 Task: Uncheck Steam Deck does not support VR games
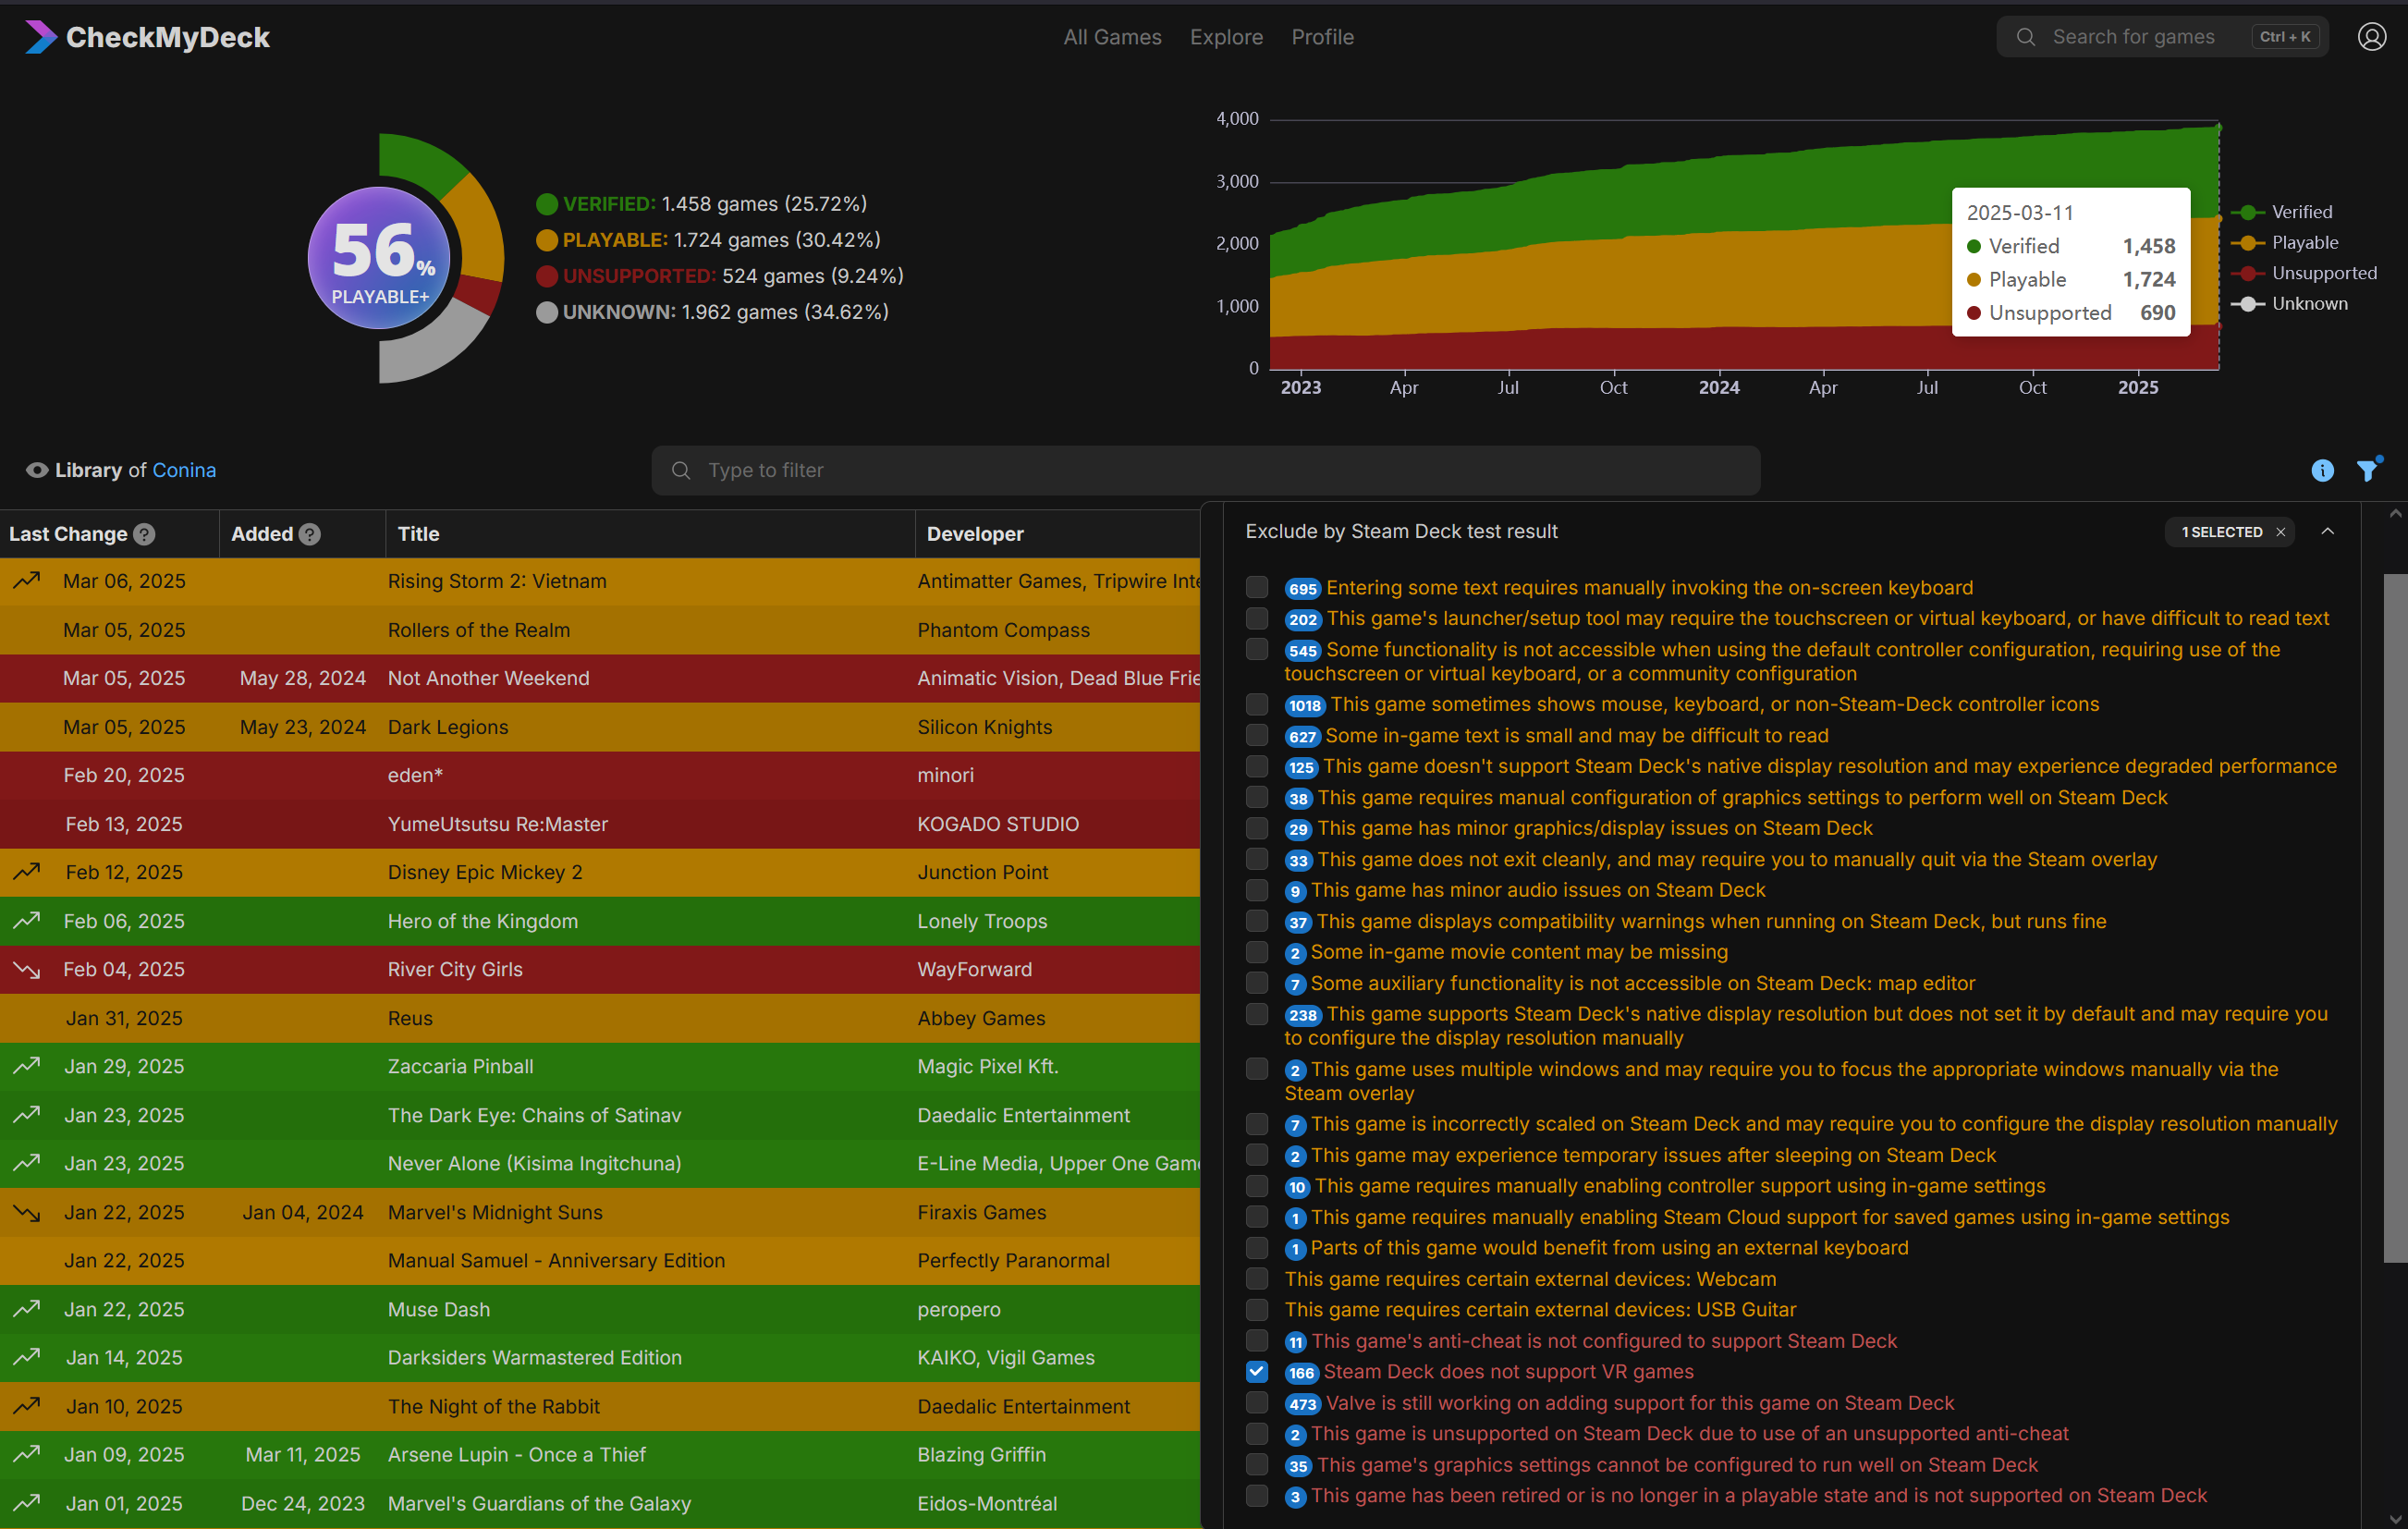[1257, 1372]
